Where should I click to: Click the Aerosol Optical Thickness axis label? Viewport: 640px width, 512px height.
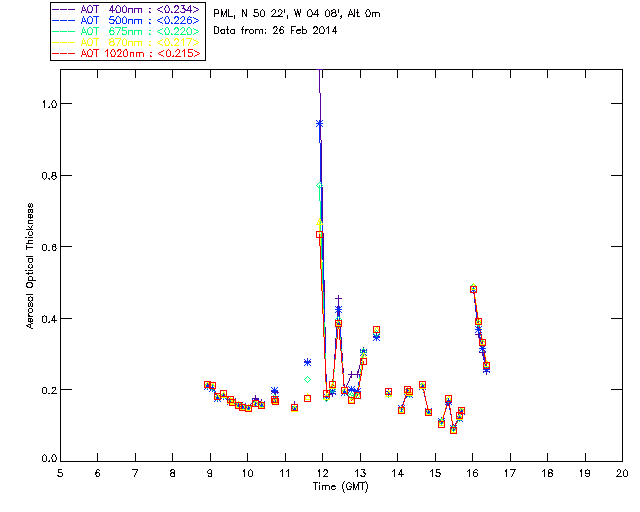point(30,266)
